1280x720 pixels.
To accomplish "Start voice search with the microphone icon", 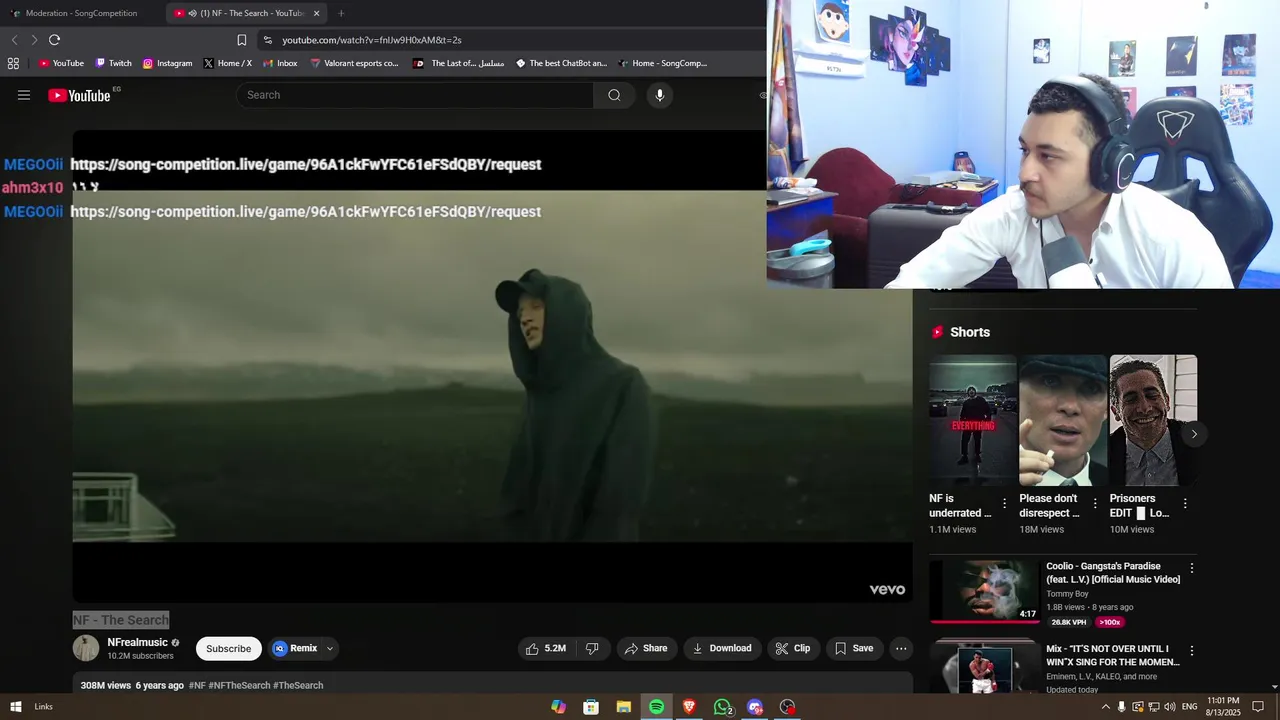I will (x=659, y=95).
